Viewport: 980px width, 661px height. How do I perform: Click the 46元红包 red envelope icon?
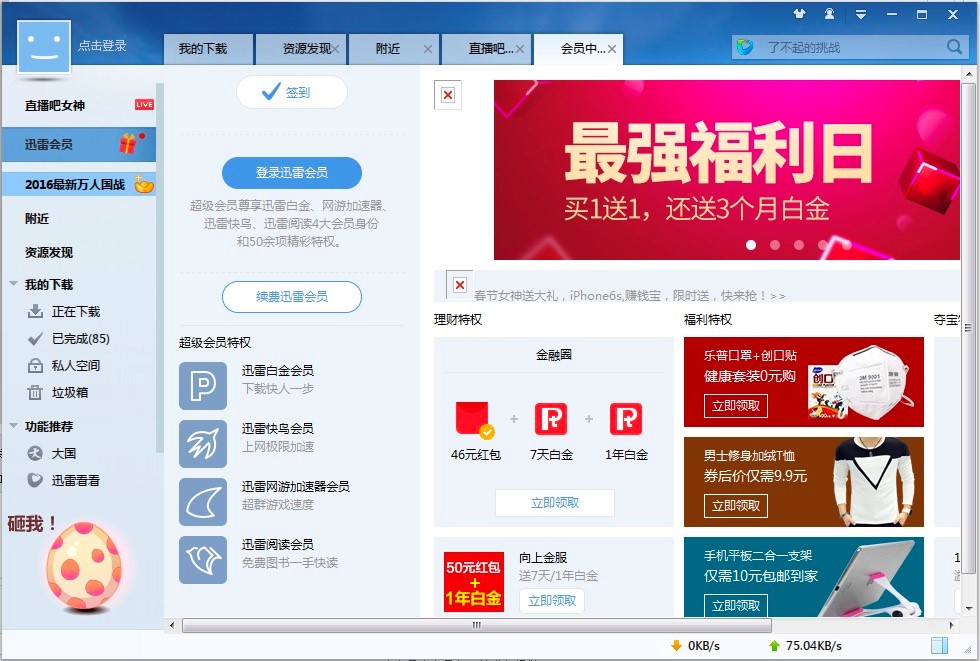tap(475, 420)
